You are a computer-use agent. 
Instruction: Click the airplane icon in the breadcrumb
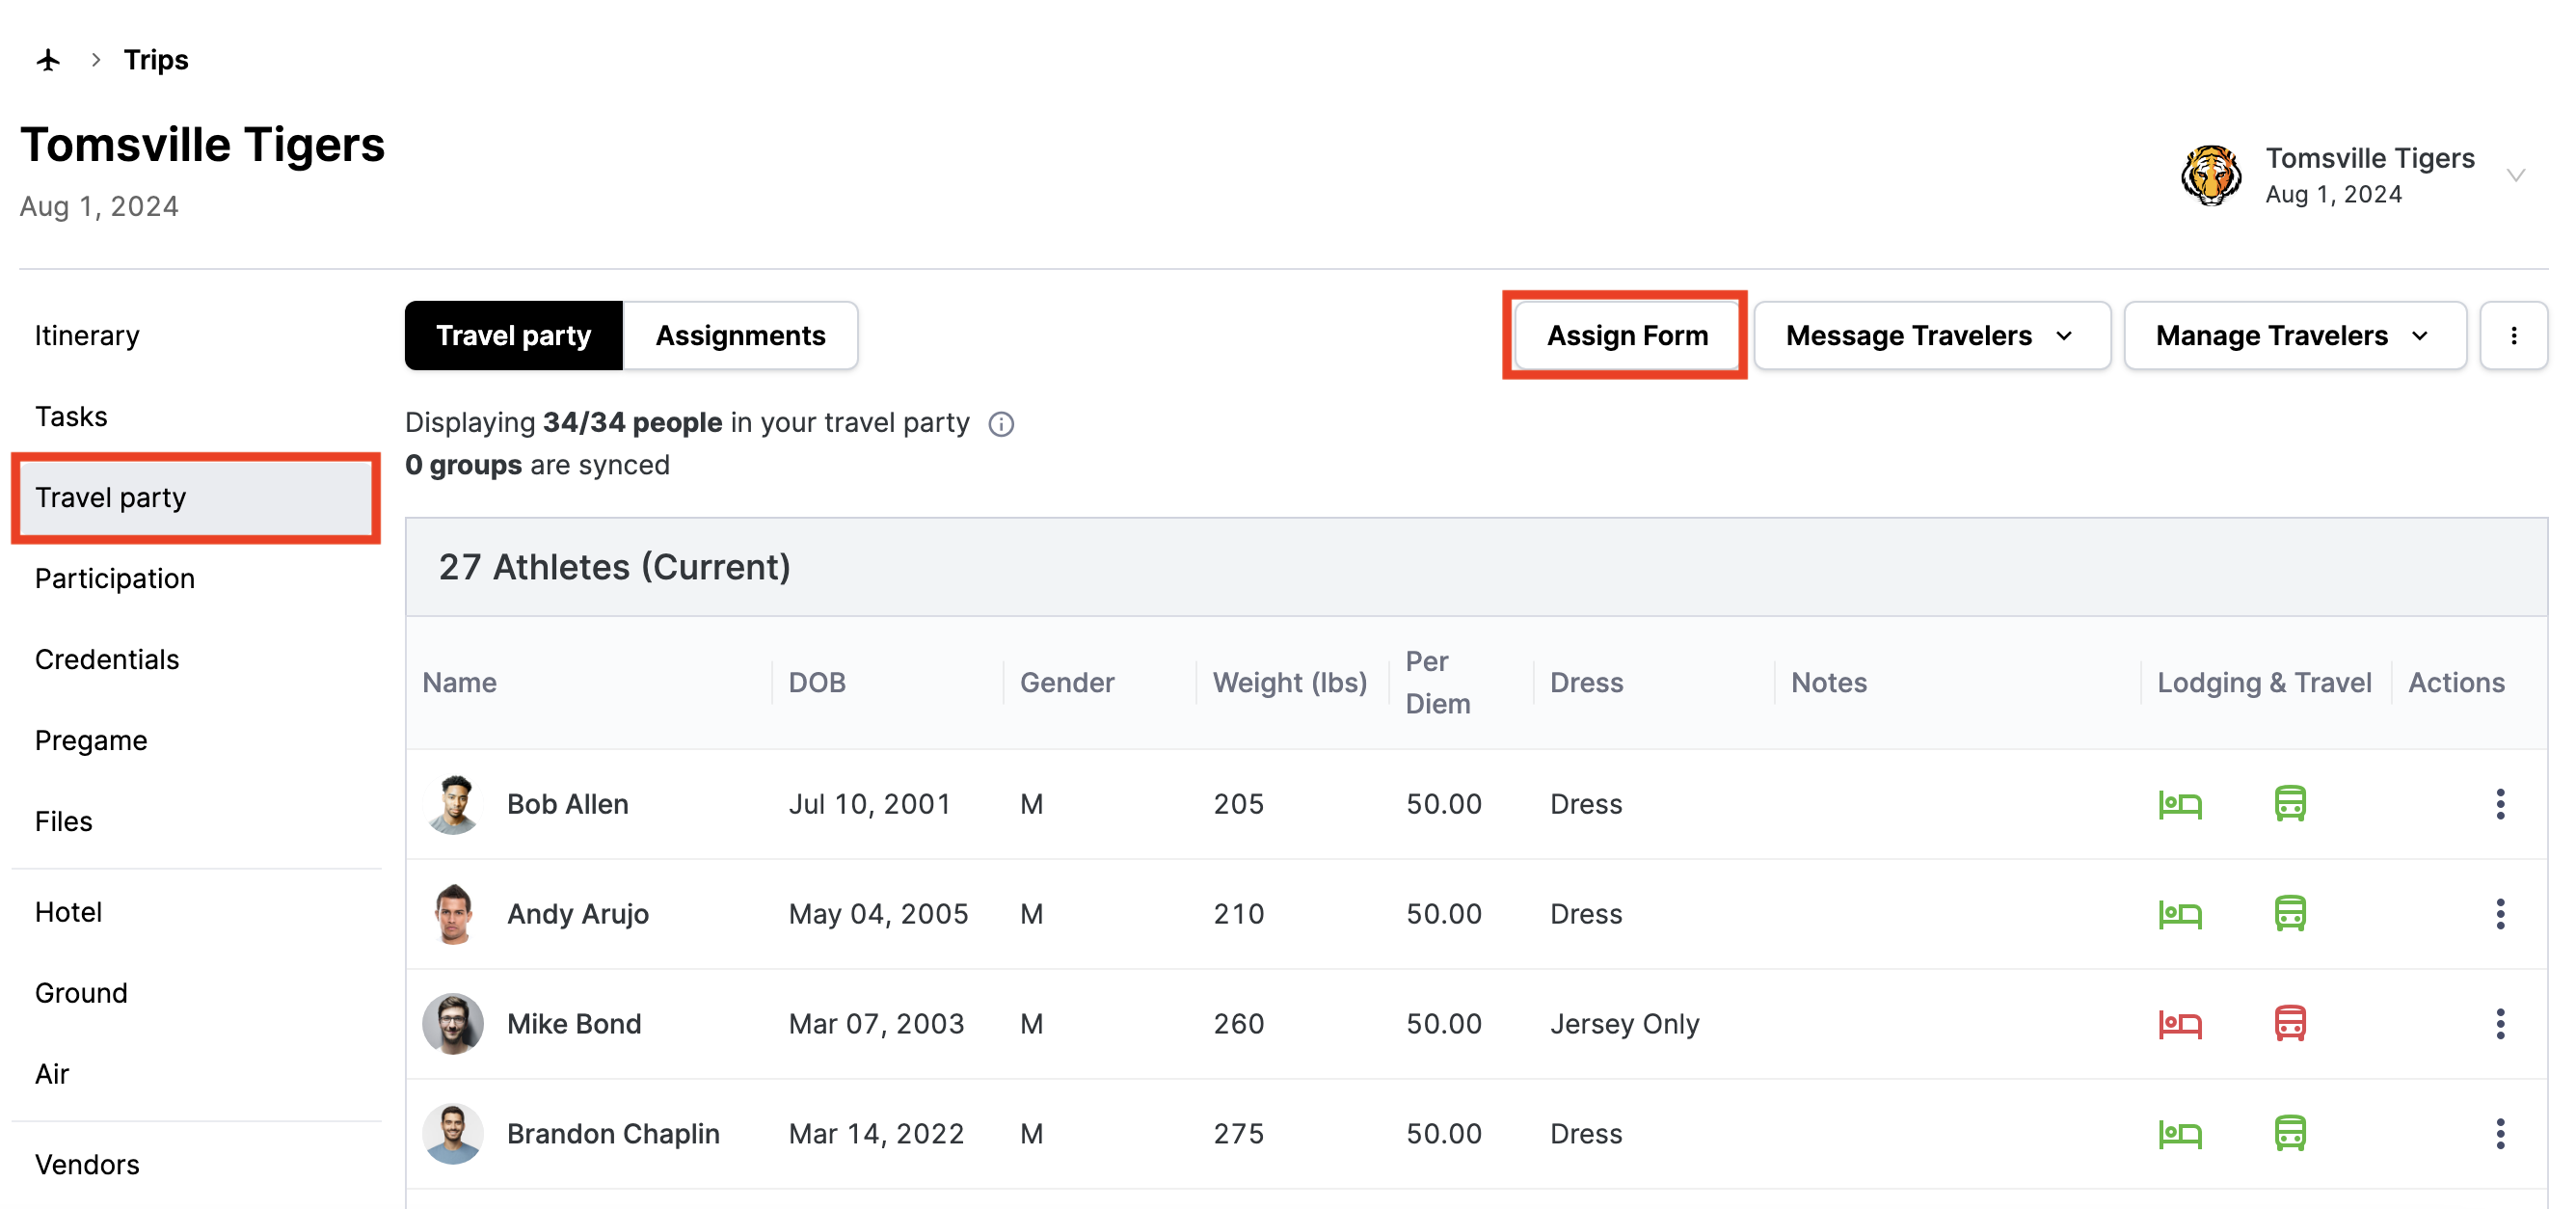pyautogui.click(x=47, y=59)
